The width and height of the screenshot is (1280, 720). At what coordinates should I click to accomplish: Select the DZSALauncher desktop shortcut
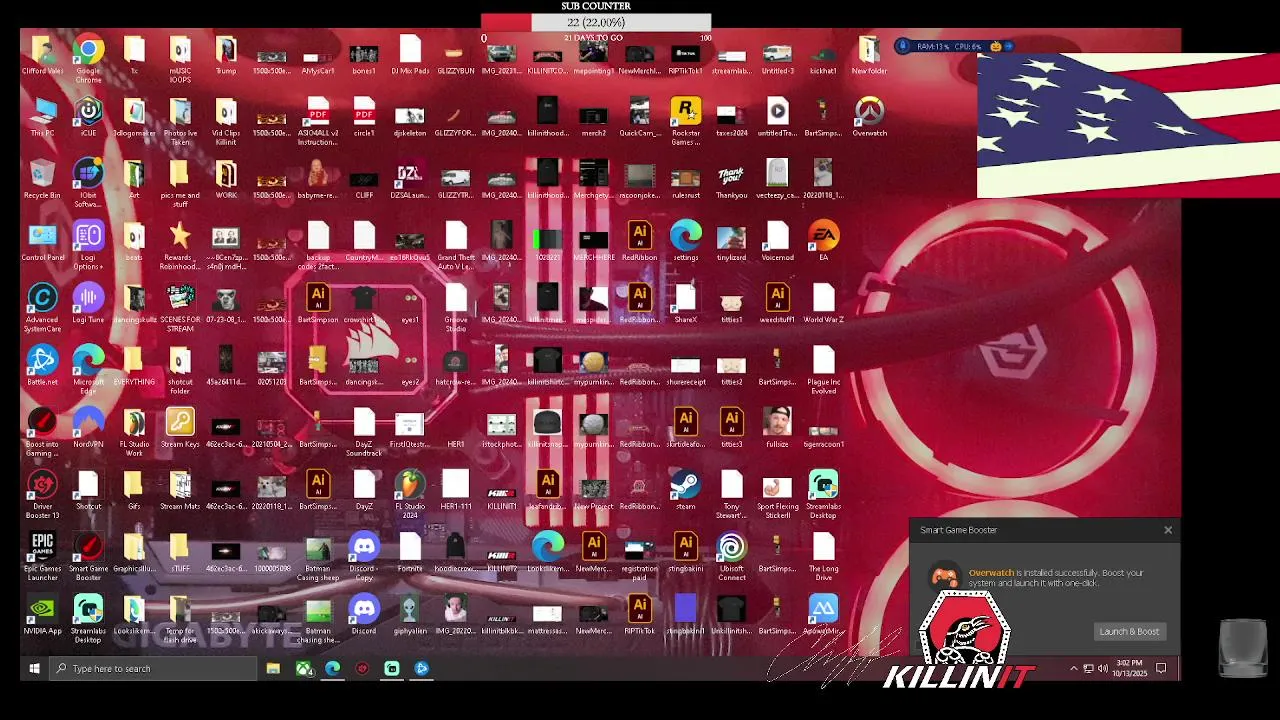pyautogui.click(x=410, y=179)
